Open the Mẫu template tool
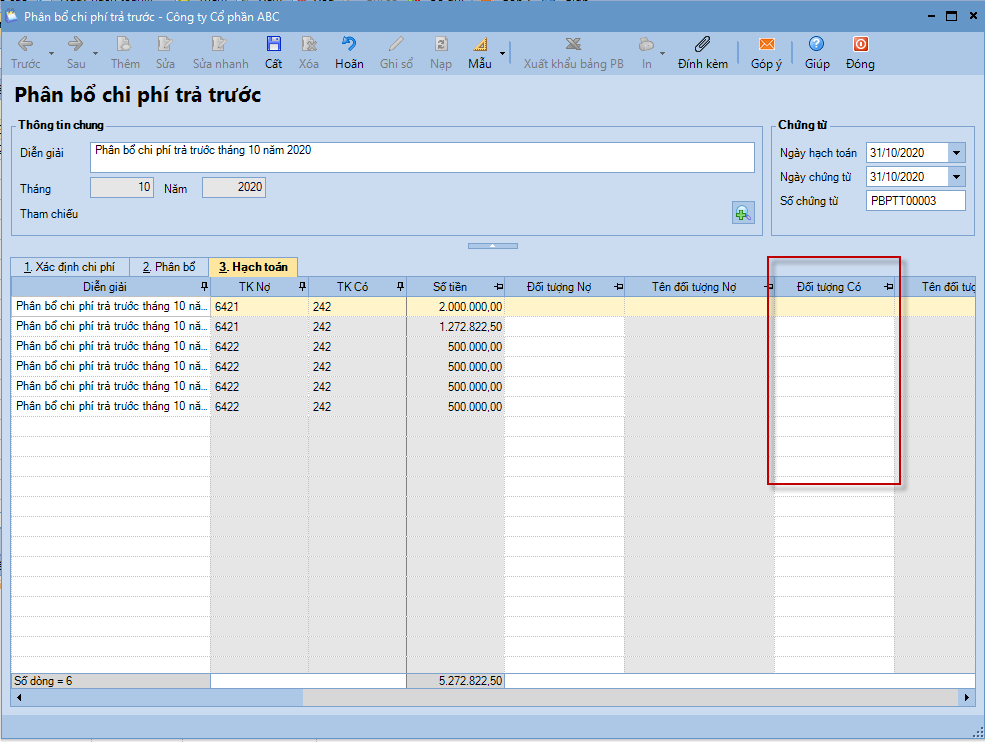The image size is (985, 743). (x=480, y=52)
